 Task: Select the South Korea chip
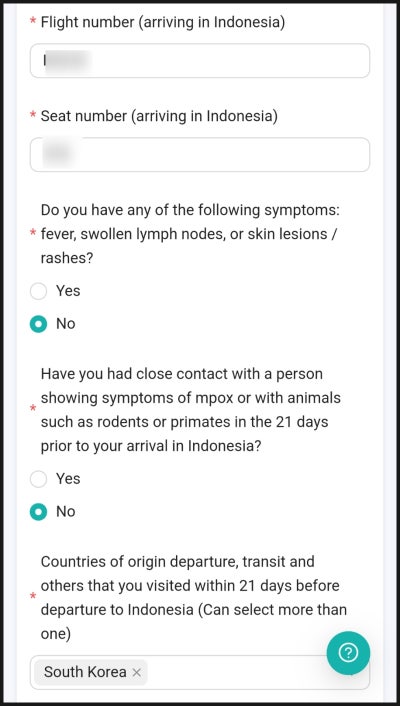pyautogui.click(x=91, y=672)
